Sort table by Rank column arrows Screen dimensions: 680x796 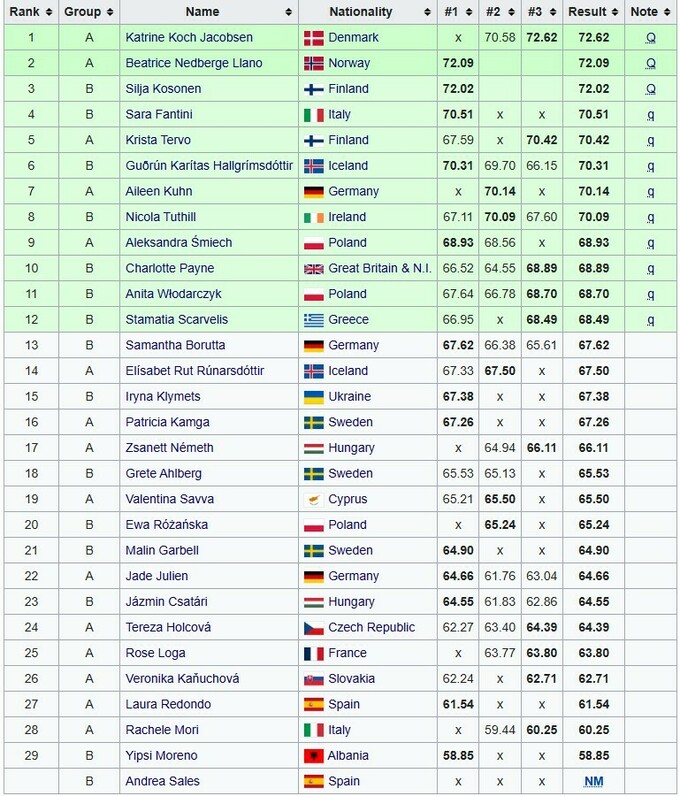pyautogui.click(x=49, y=12)
